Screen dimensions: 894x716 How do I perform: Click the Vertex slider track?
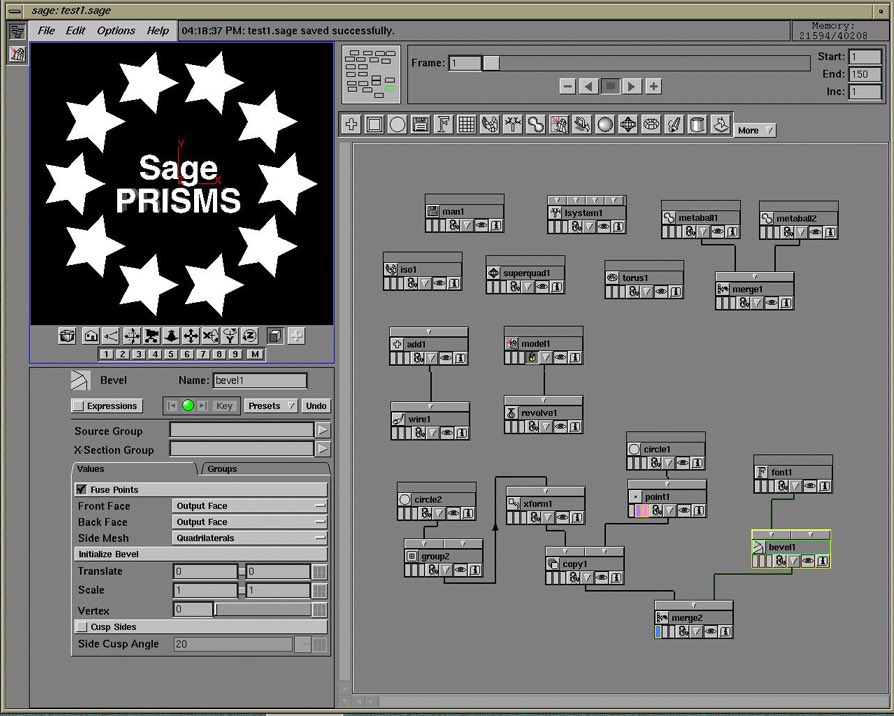click(x=263, y=610)
